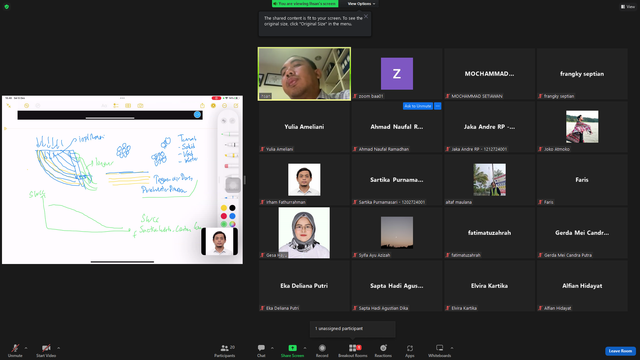The image size is (640, 360).
Task: Open the Participants panel
Action: pyautogui.click(x=225, y=350)
